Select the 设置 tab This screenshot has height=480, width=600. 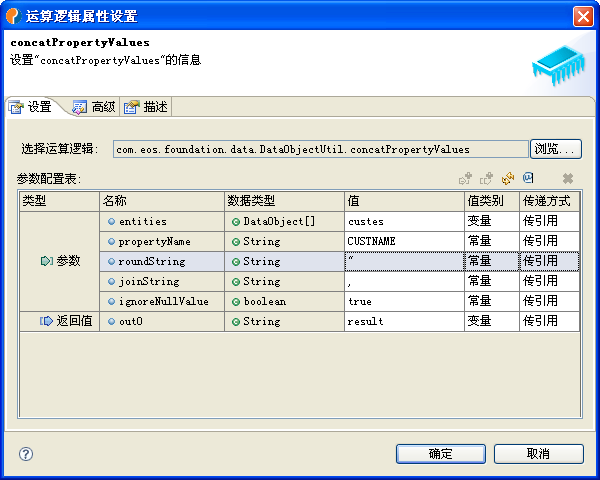coord(31,107)
